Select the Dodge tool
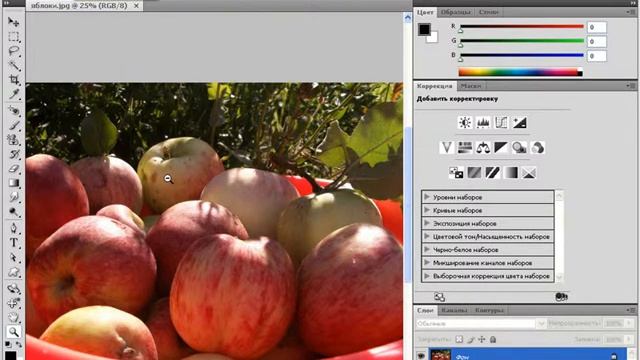This screenshot has width=640, height=360. 13,212
